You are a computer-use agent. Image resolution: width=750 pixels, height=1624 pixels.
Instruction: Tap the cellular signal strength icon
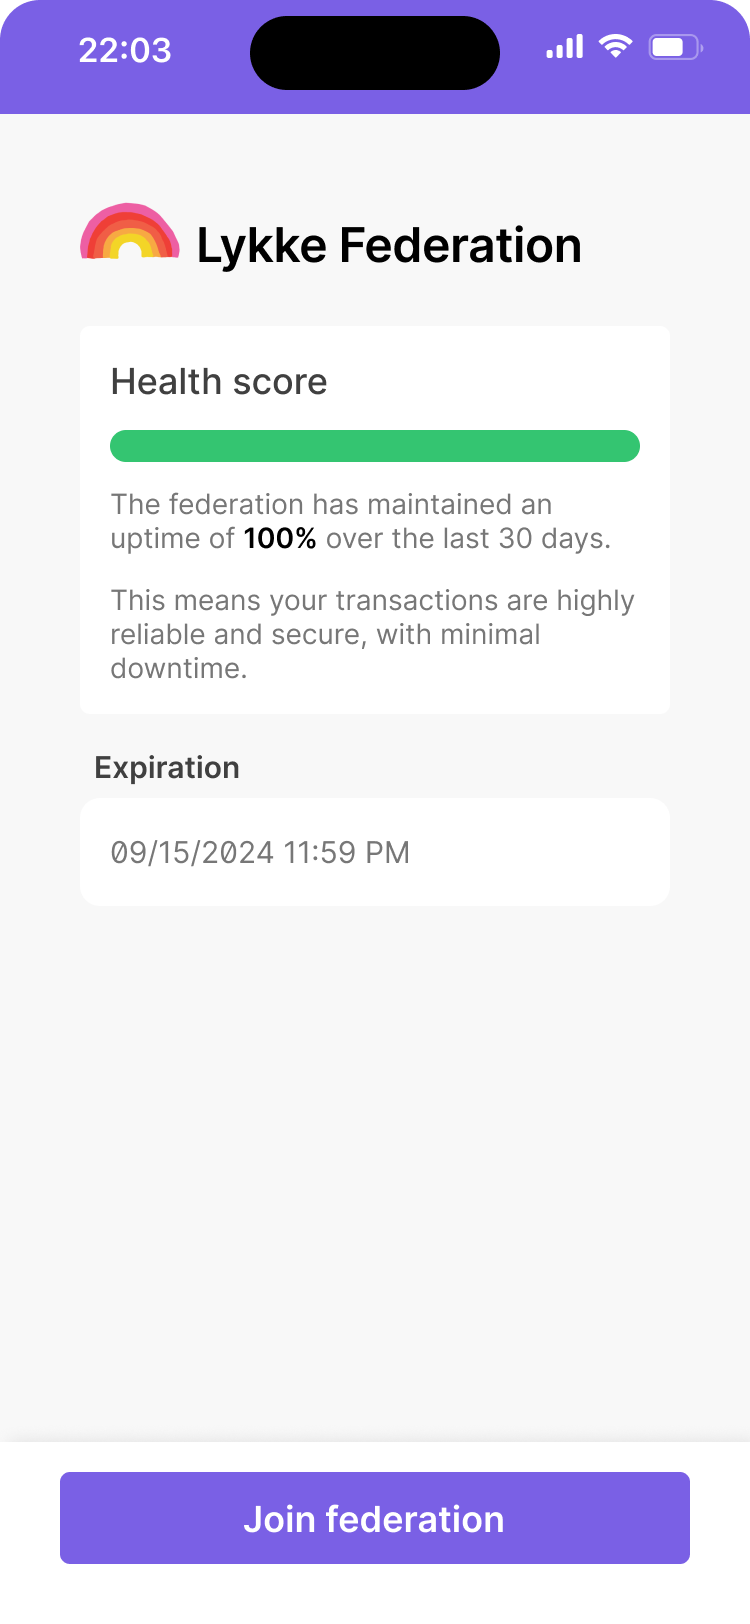click(564, 47)
